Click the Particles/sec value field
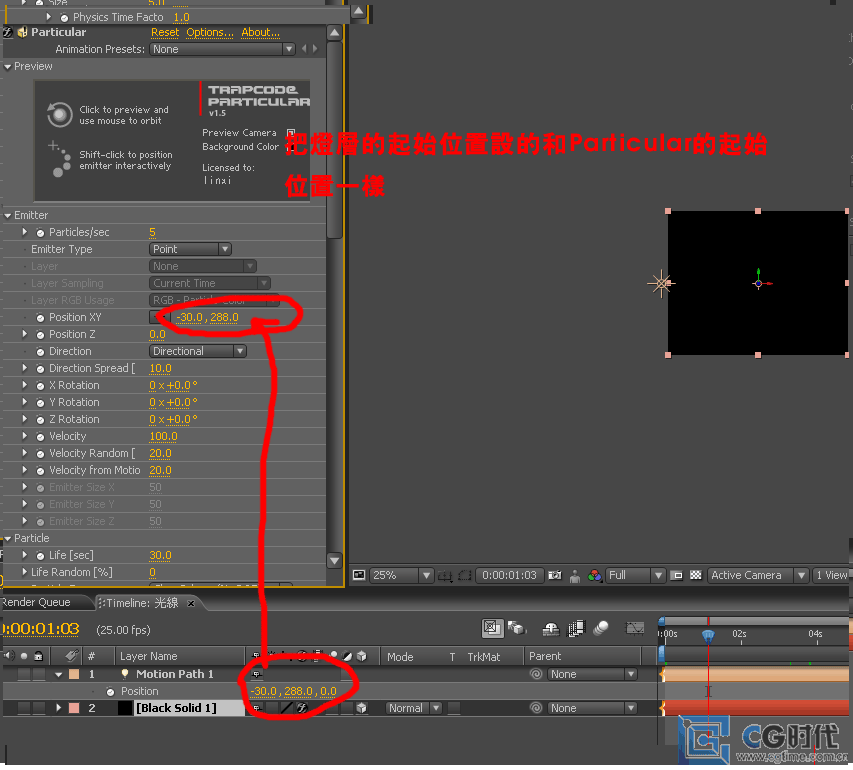The height and width of the screenshot is (770, 853). [153, 232]
